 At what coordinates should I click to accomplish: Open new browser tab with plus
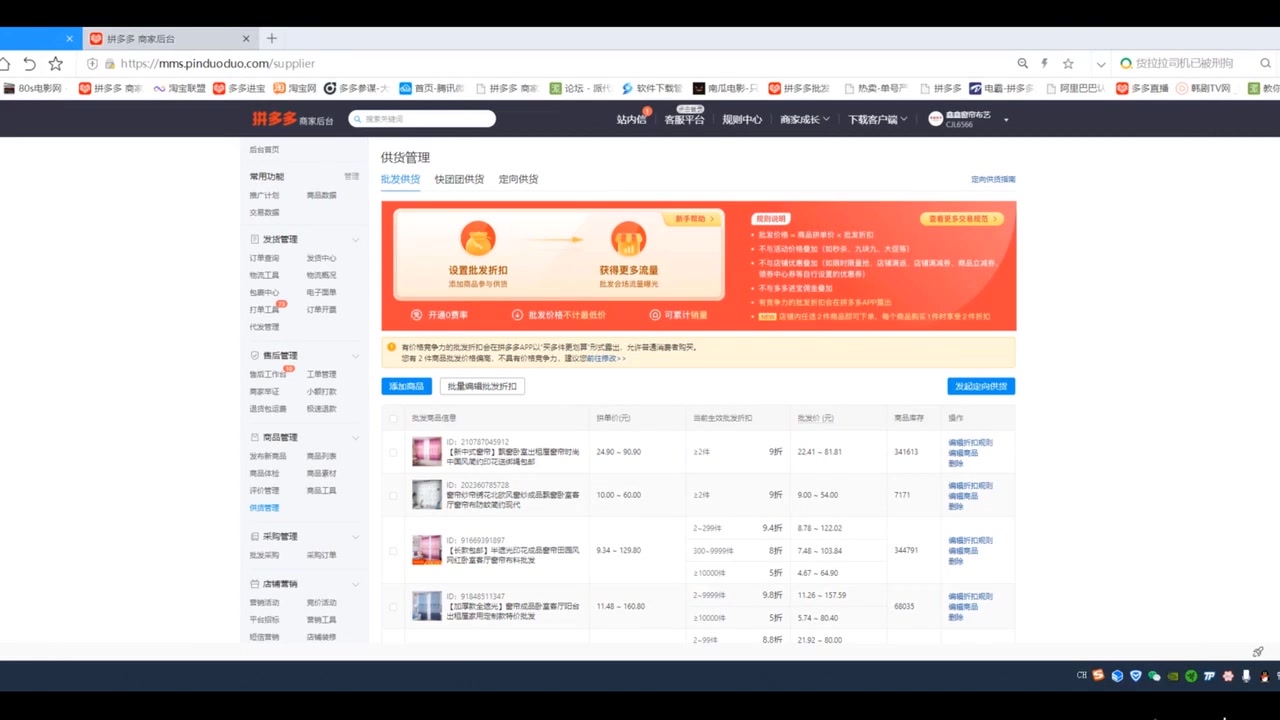[x=271, y=38]
